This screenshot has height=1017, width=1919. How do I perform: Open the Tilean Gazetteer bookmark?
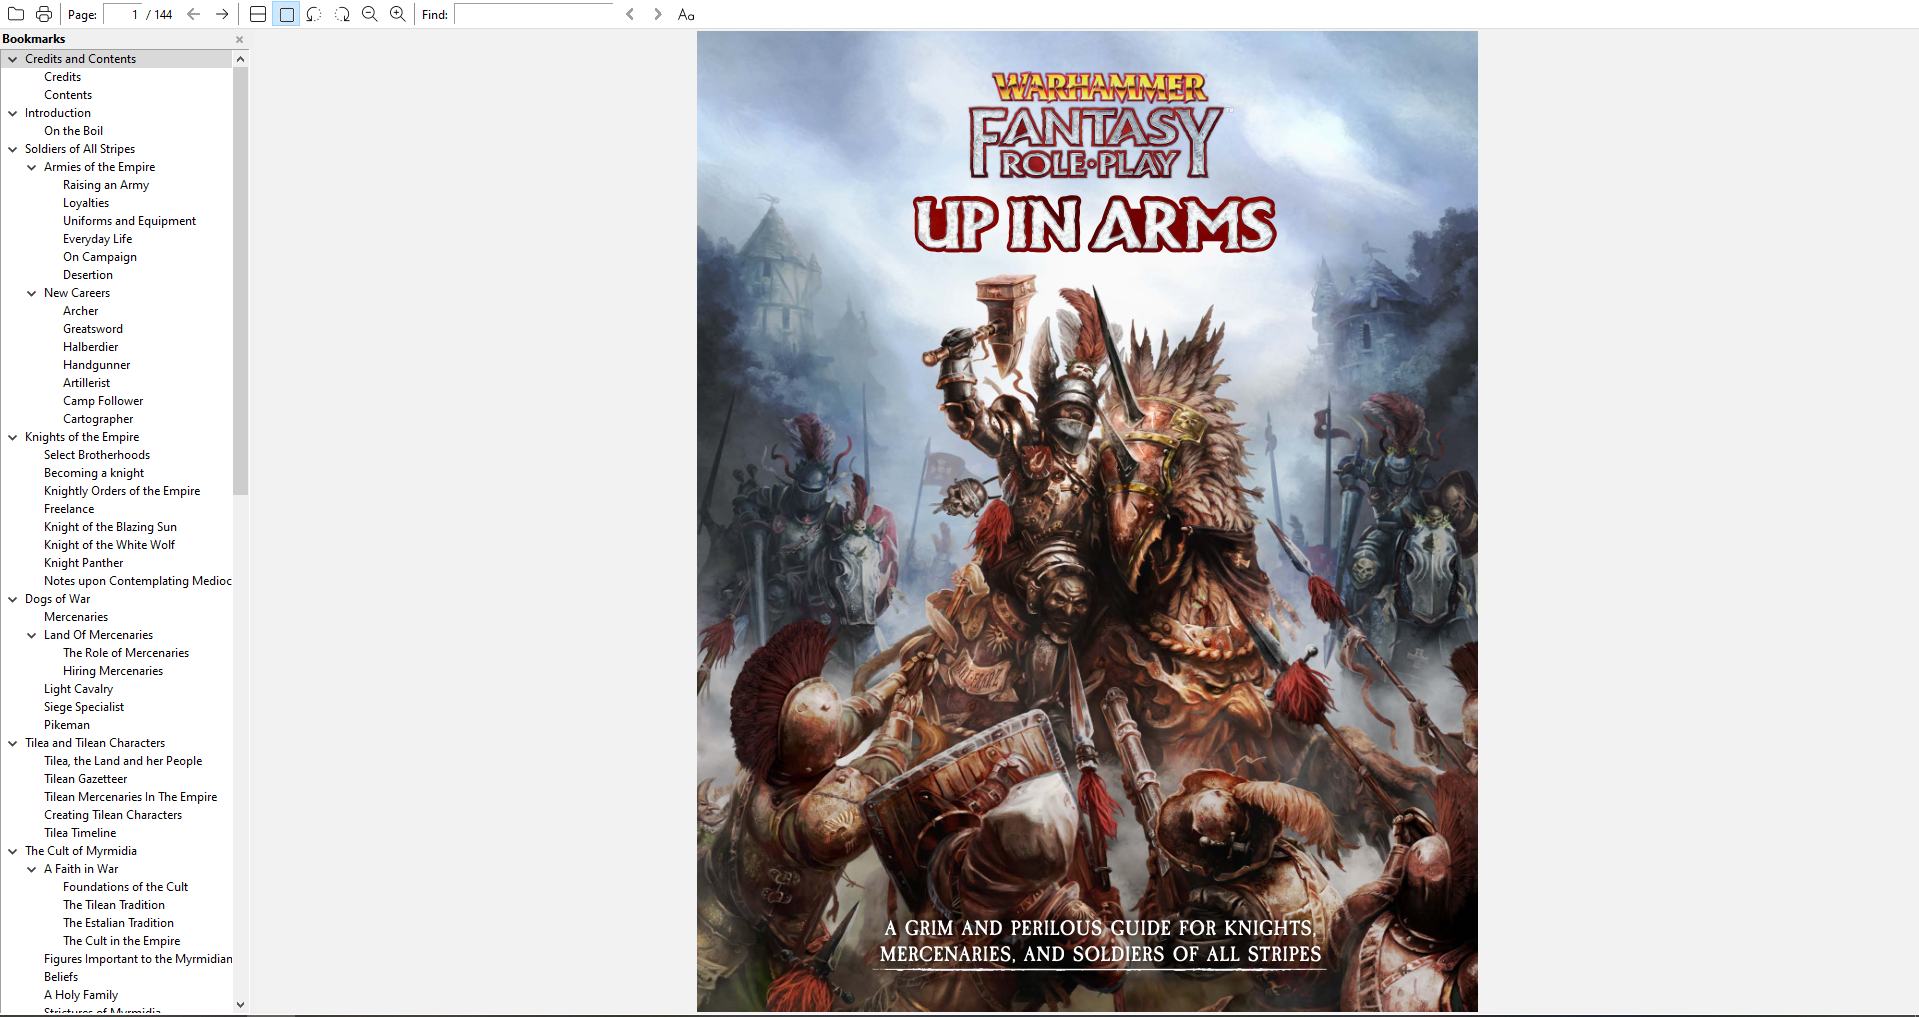tap(85, 779)
